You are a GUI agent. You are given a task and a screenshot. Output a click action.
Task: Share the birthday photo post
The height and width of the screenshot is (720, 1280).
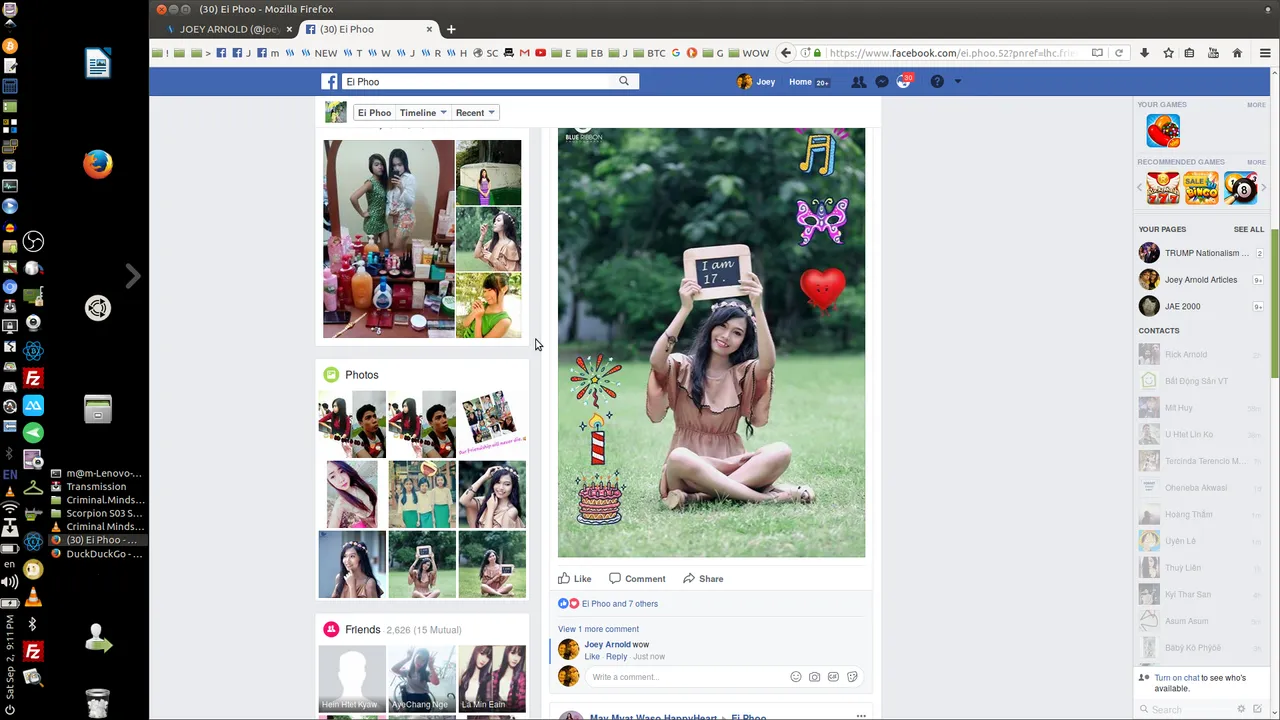pyautogui.click(x=703, y=579)
